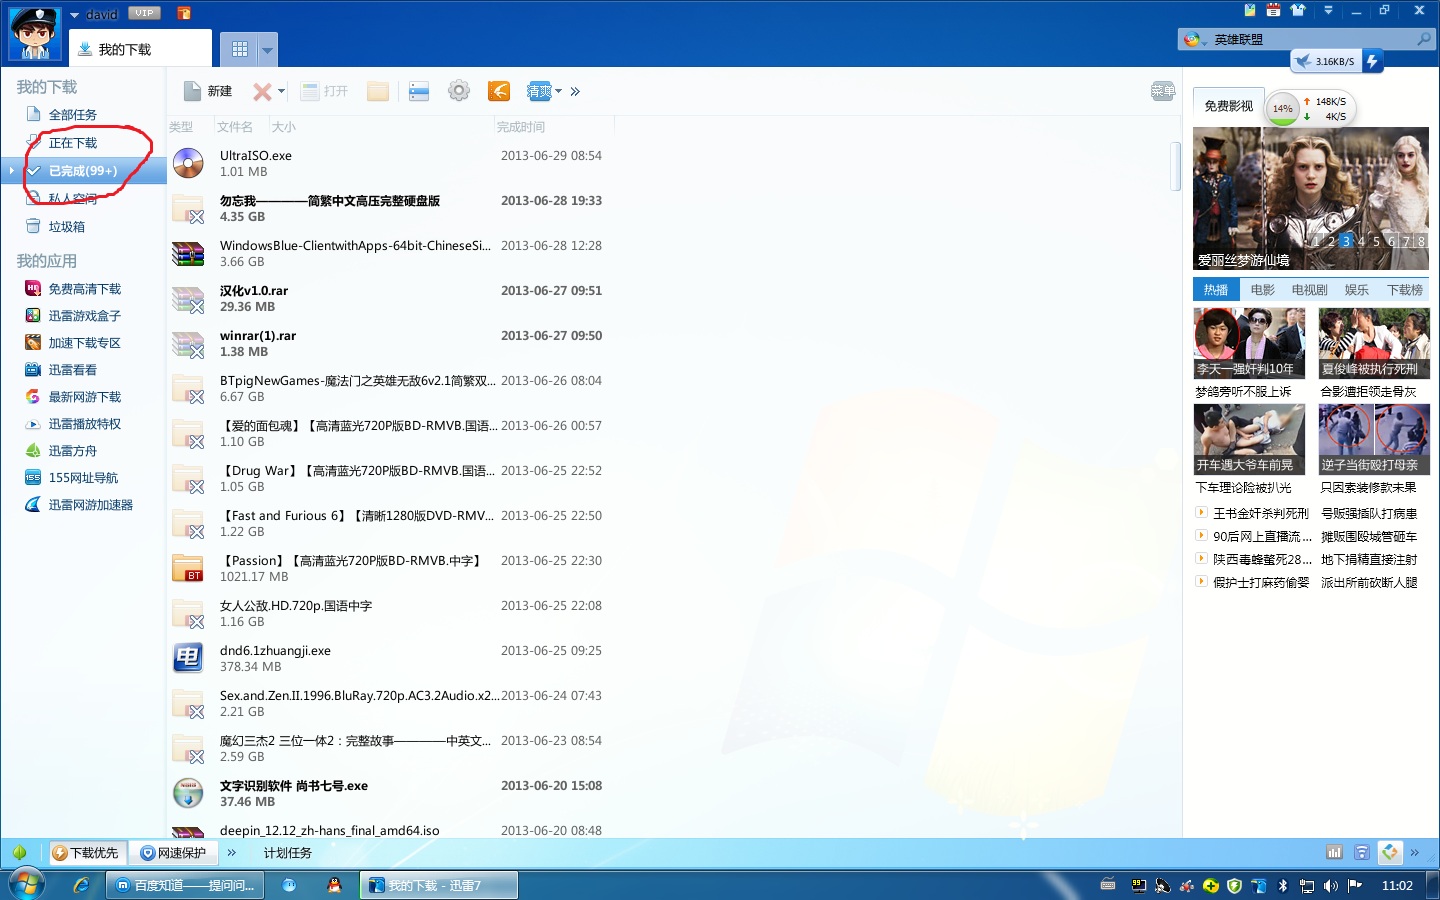
Task: Select 全部任务 in sidebar
Action: tap(73, 115)
